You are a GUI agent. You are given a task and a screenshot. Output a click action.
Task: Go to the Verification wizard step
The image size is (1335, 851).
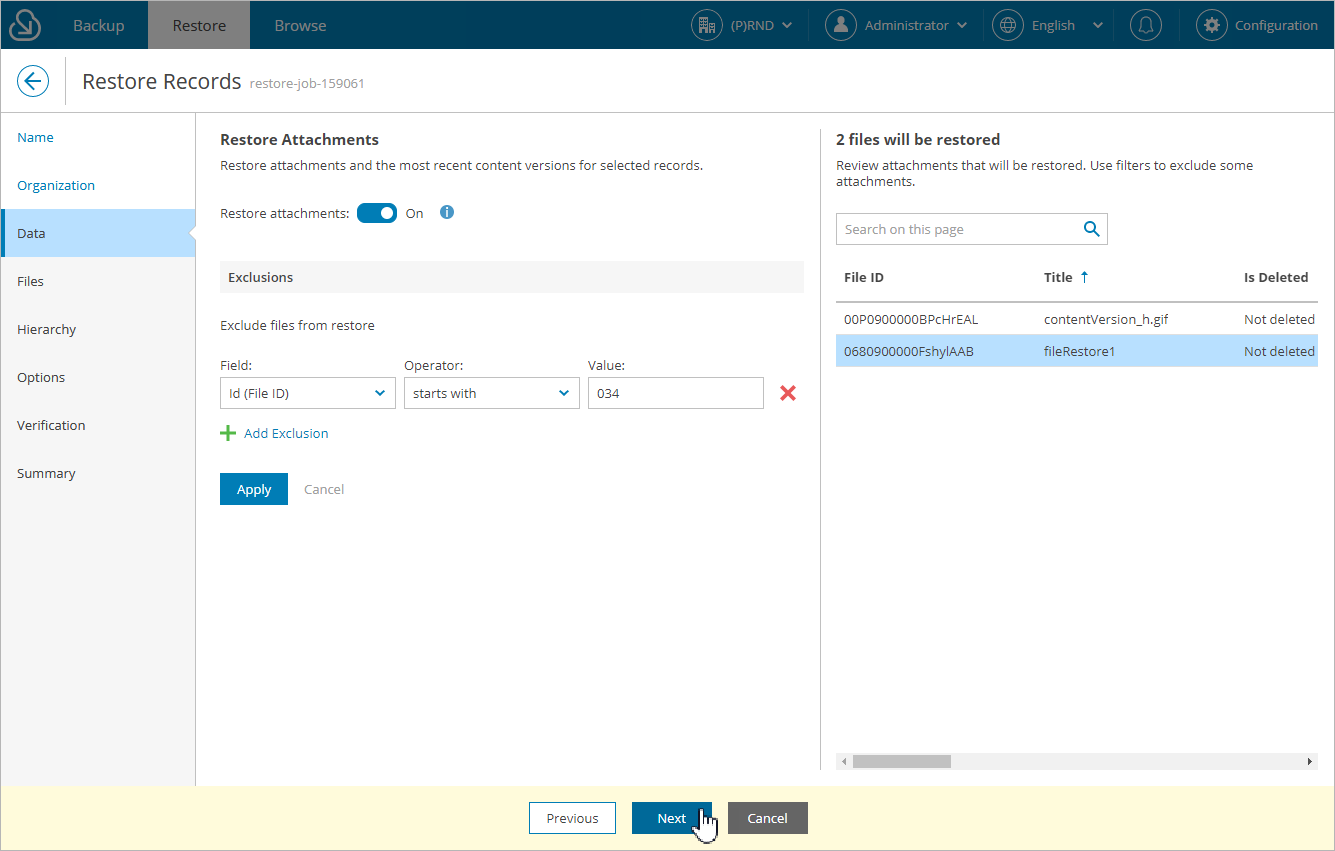coord(98,425)
